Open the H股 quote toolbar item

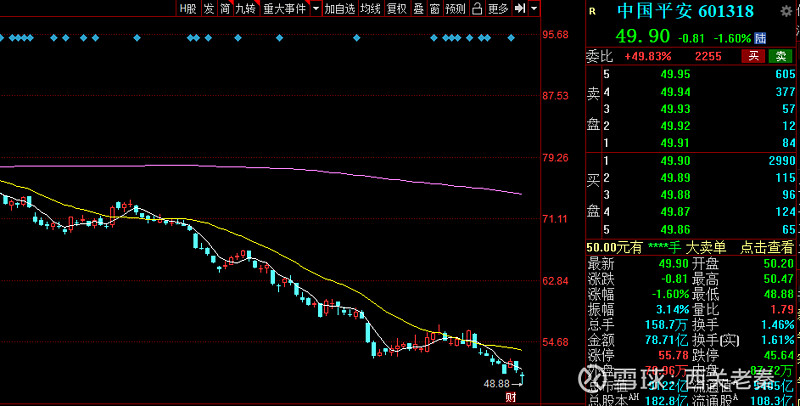[x=188, y=8]
